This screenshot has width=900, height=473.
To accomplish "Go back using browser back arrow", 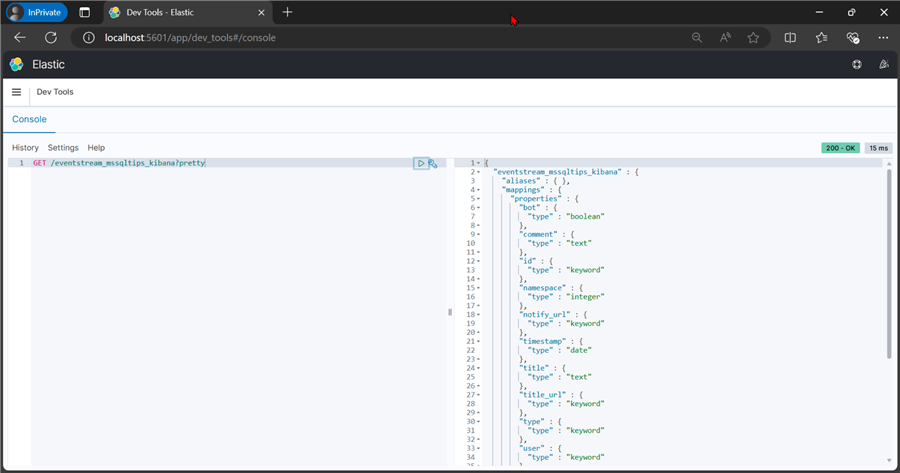I will pyautogui.click(x=20, y=37).
